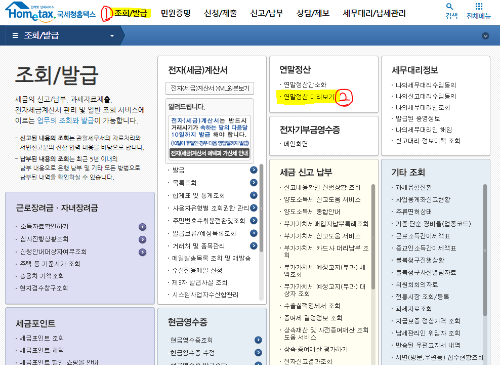Expand the blue bar's round chevron

tap(486, 36)
